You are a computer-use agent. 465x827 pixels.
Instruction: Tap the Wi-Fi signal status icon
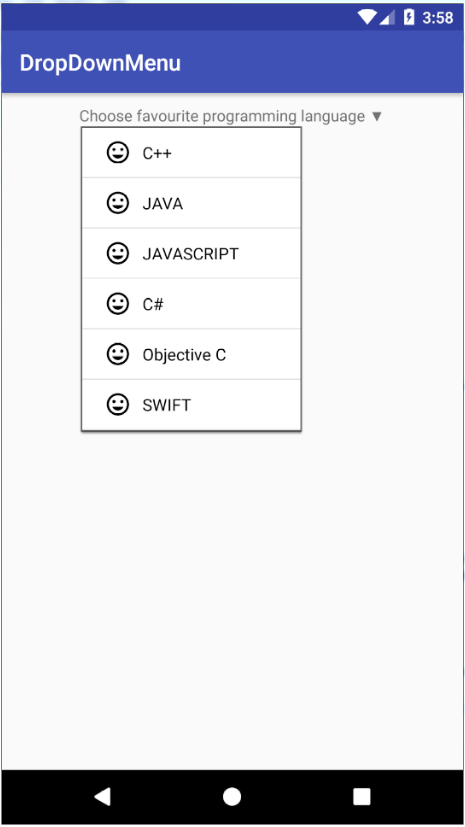pos(367,17)
